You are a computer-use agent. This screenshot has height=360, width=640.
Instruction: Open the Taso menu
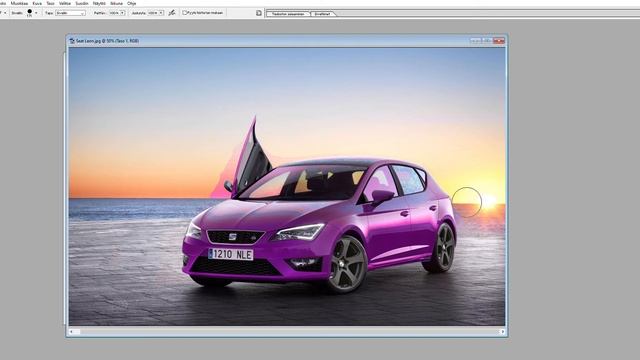[x=51, y=3]
